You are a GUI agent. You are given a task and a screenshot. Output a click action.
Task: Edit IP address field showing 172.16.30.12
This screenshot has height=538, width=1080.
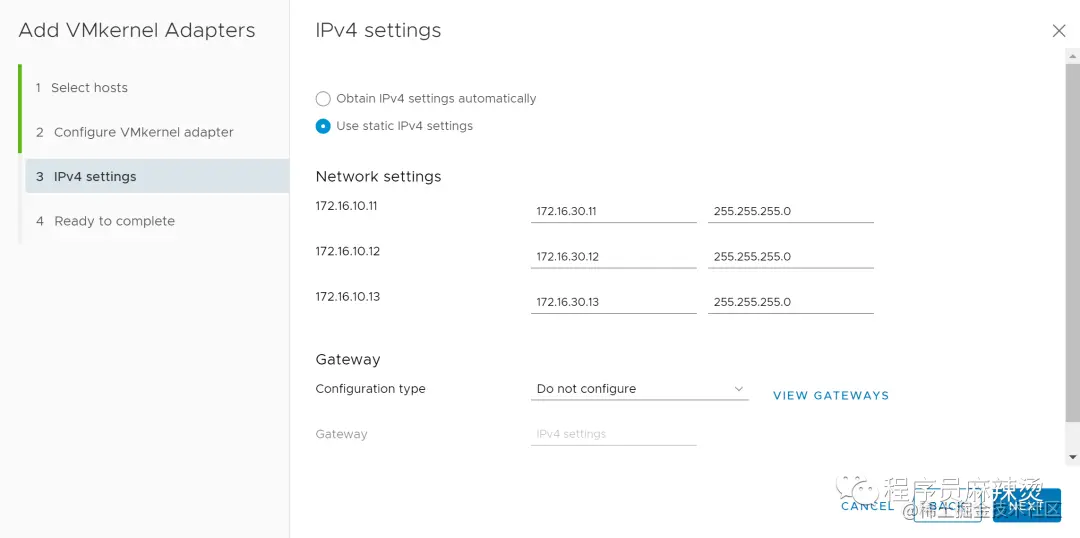coord(614,257)
